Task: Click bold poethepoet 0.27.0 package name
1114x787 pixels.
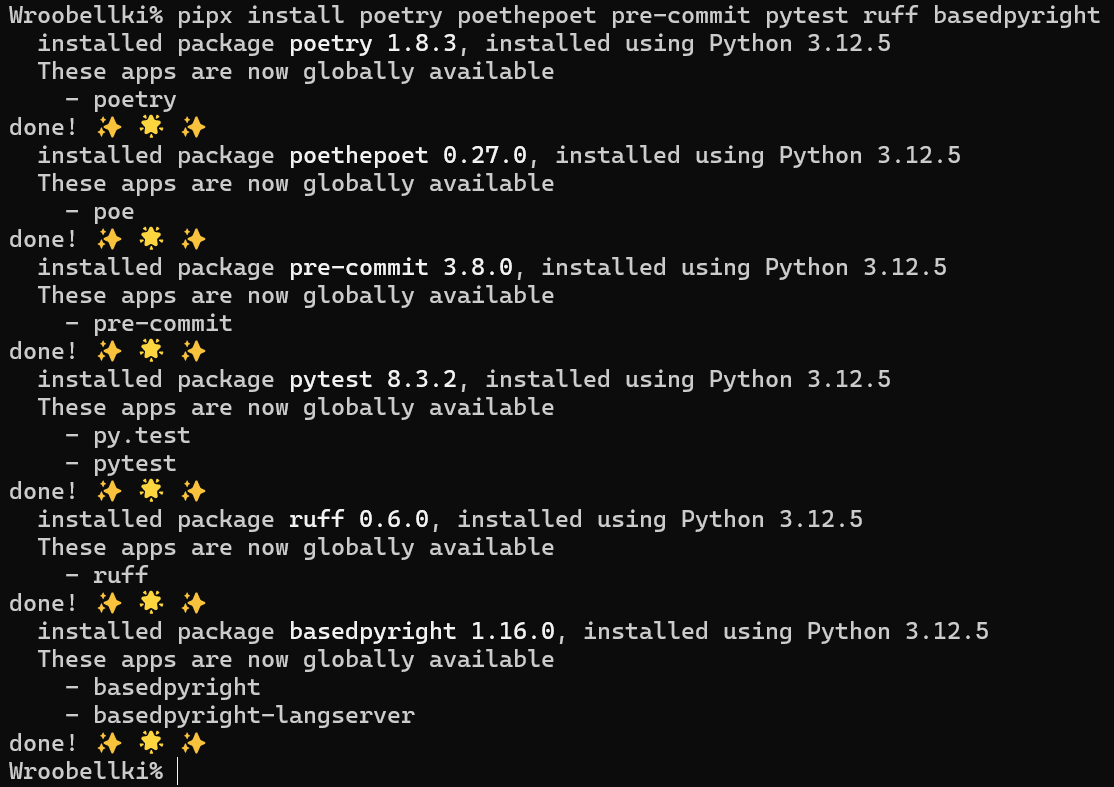Action: click(408, 155)
